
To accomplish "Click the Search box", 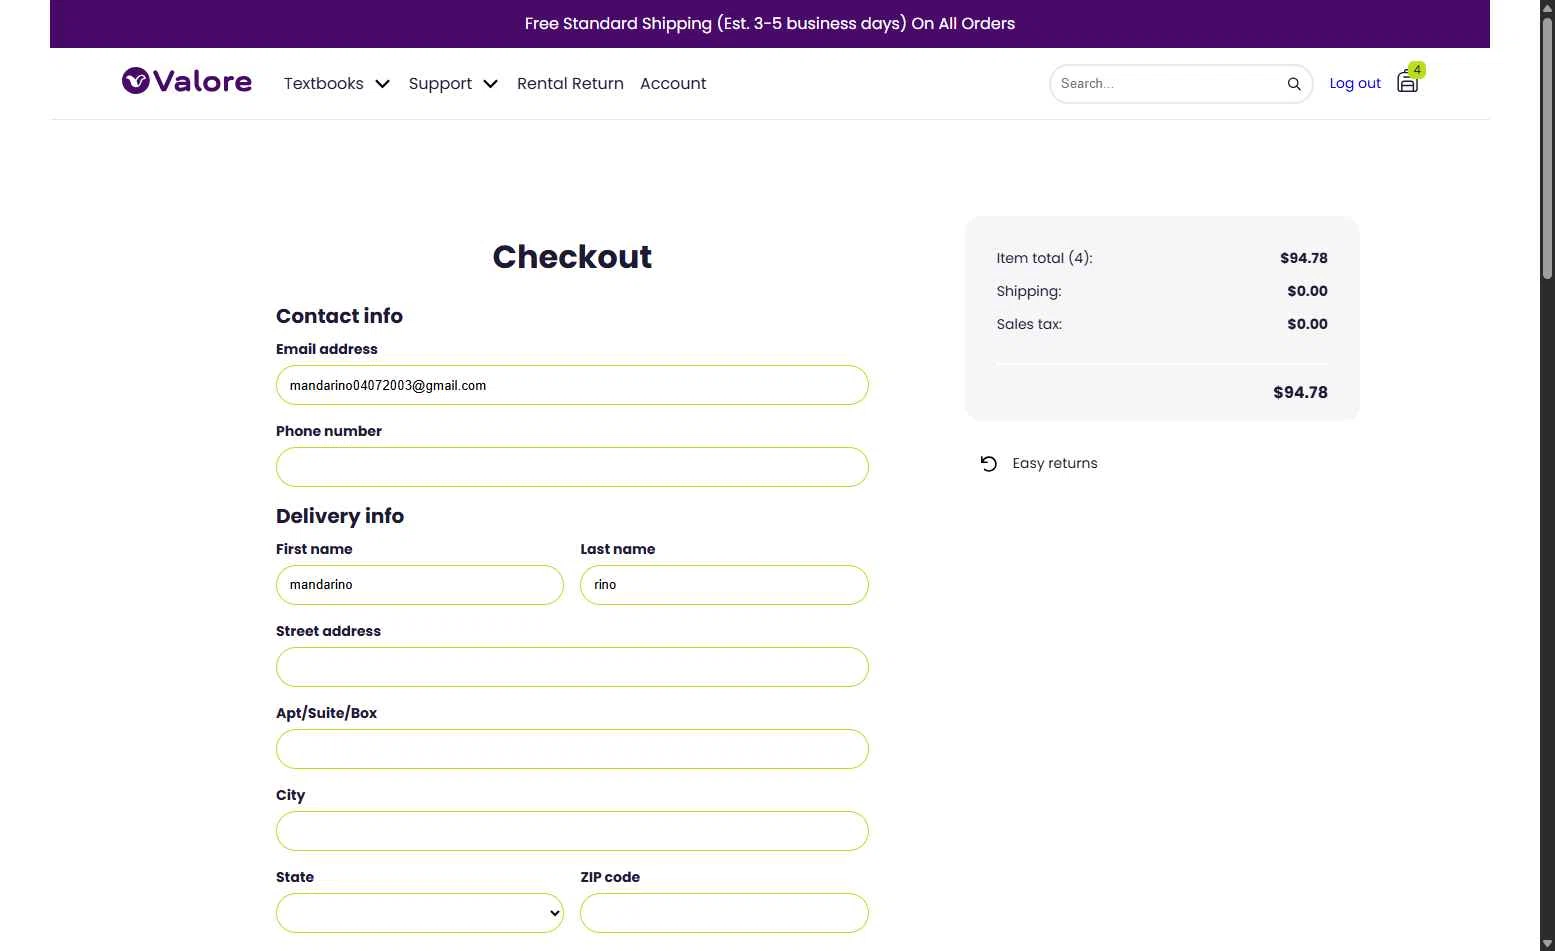I will (x=1170, y=84).
